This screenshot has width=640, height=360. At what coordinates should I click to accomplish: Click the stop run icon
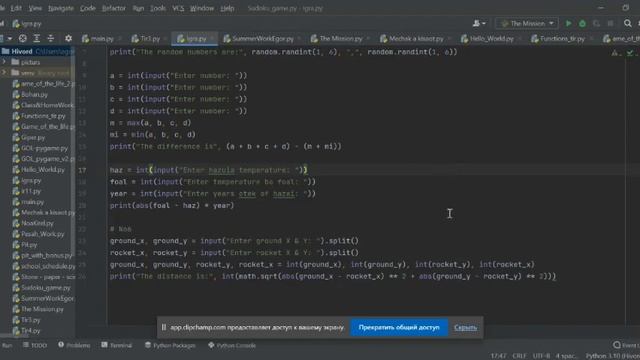pos(610,24)
